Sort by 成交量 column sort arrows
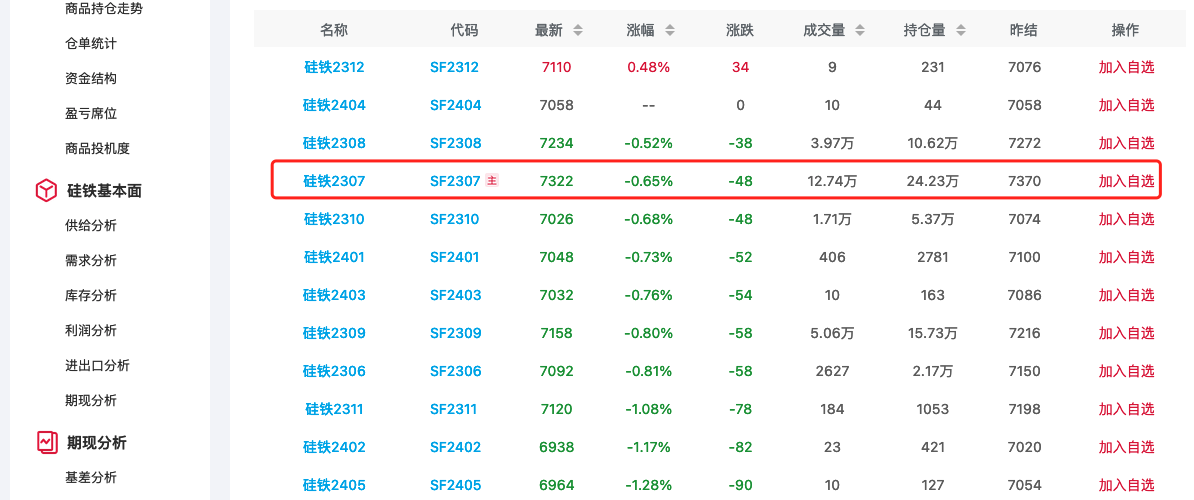The width and height of the screenshot is (1194, 500). (860, 30)
